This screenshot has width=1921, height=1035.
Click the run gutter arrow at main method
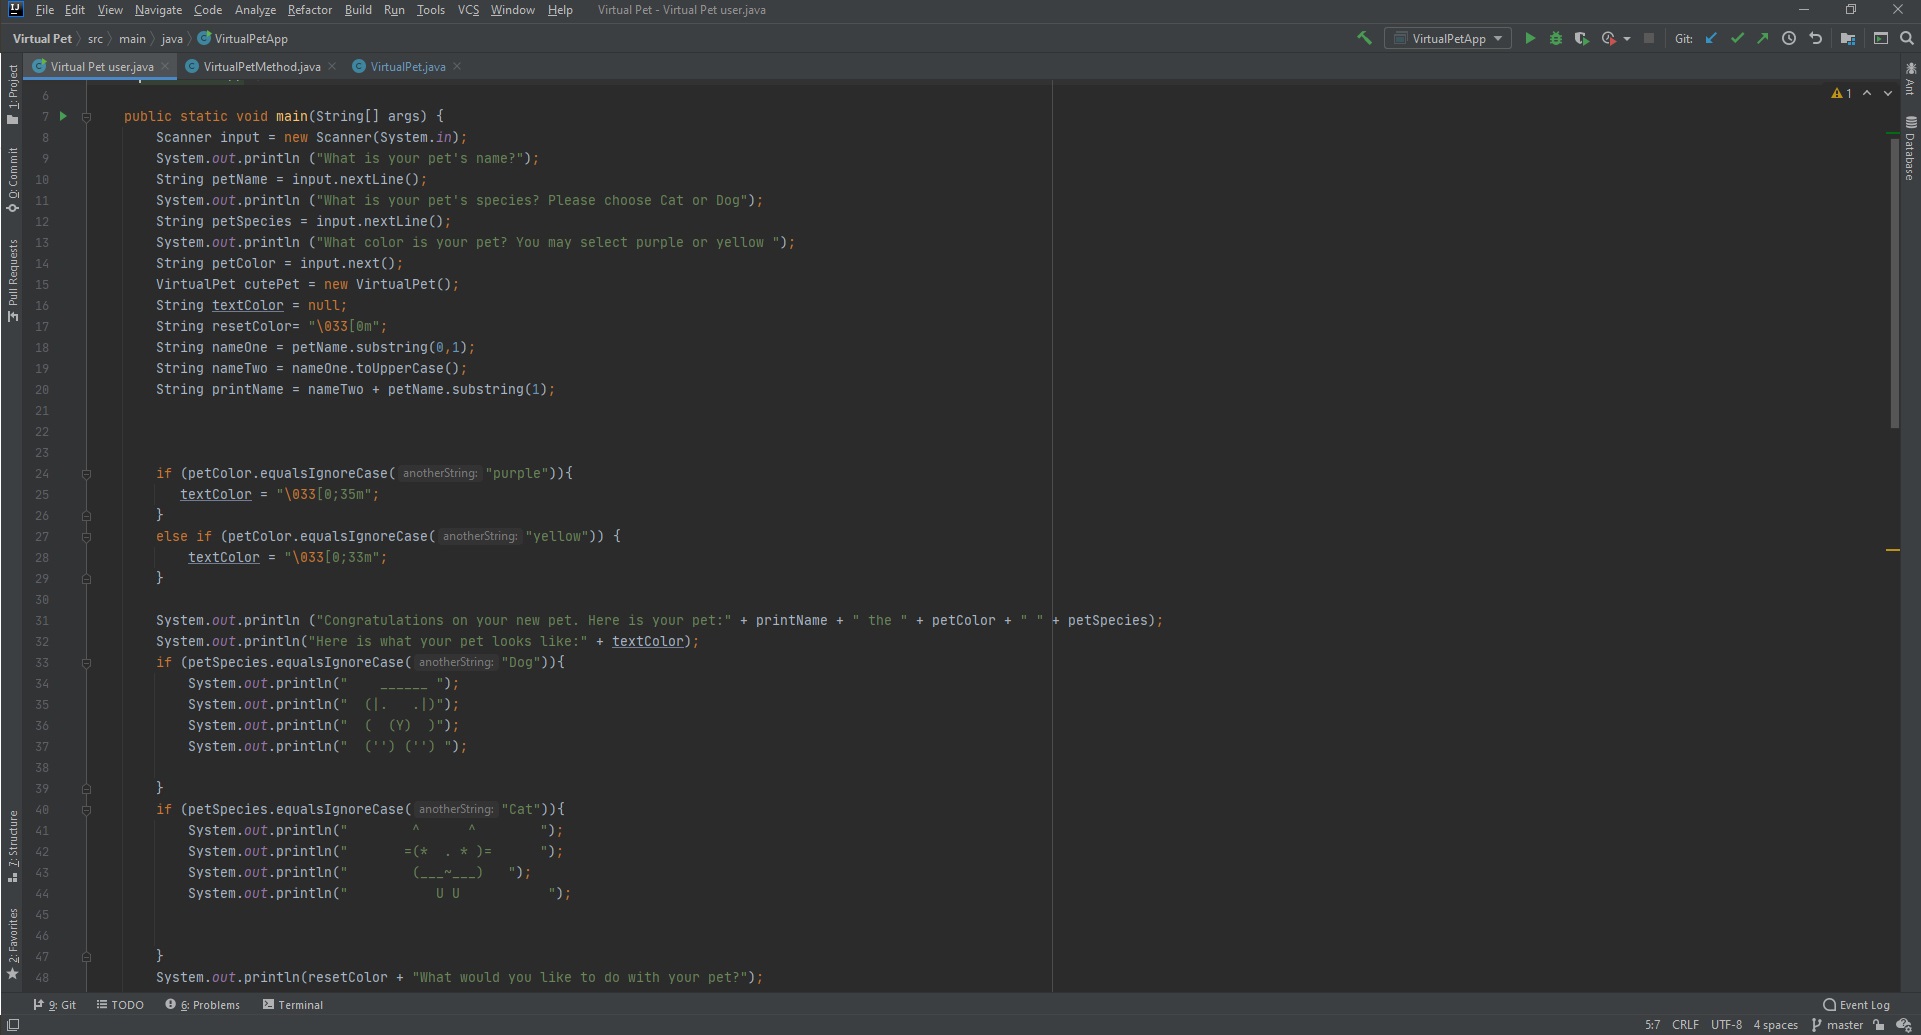[x=63, y=116]
